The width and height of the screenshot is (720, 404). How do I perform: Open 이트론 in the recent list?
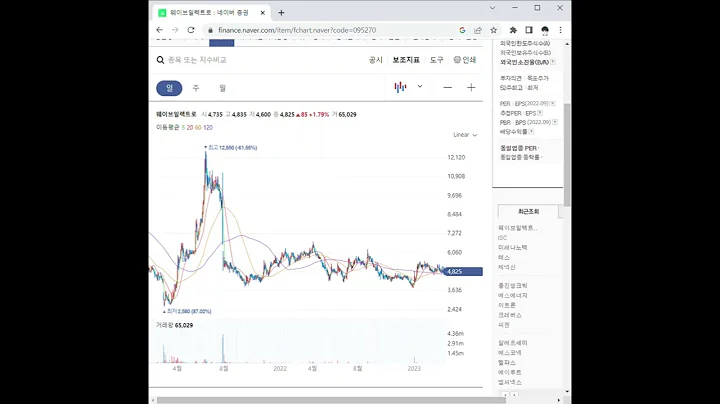pyautogui.click(x=506, y=305)
